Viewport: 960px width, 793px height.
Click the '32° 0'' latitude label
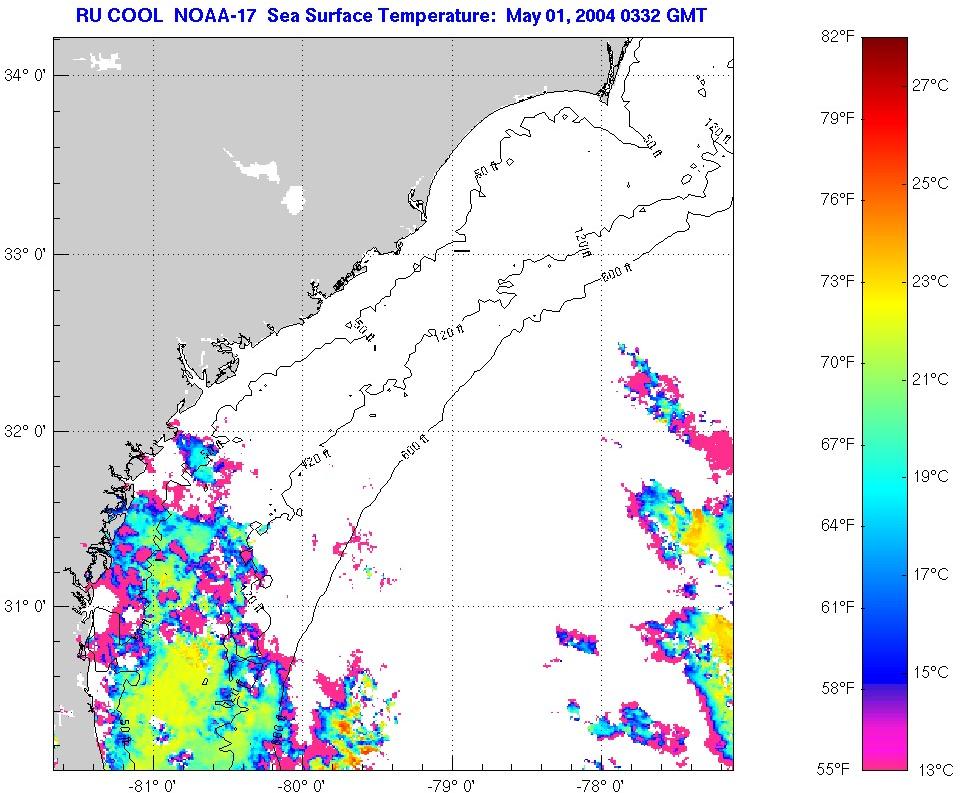[x=26, y=432]
